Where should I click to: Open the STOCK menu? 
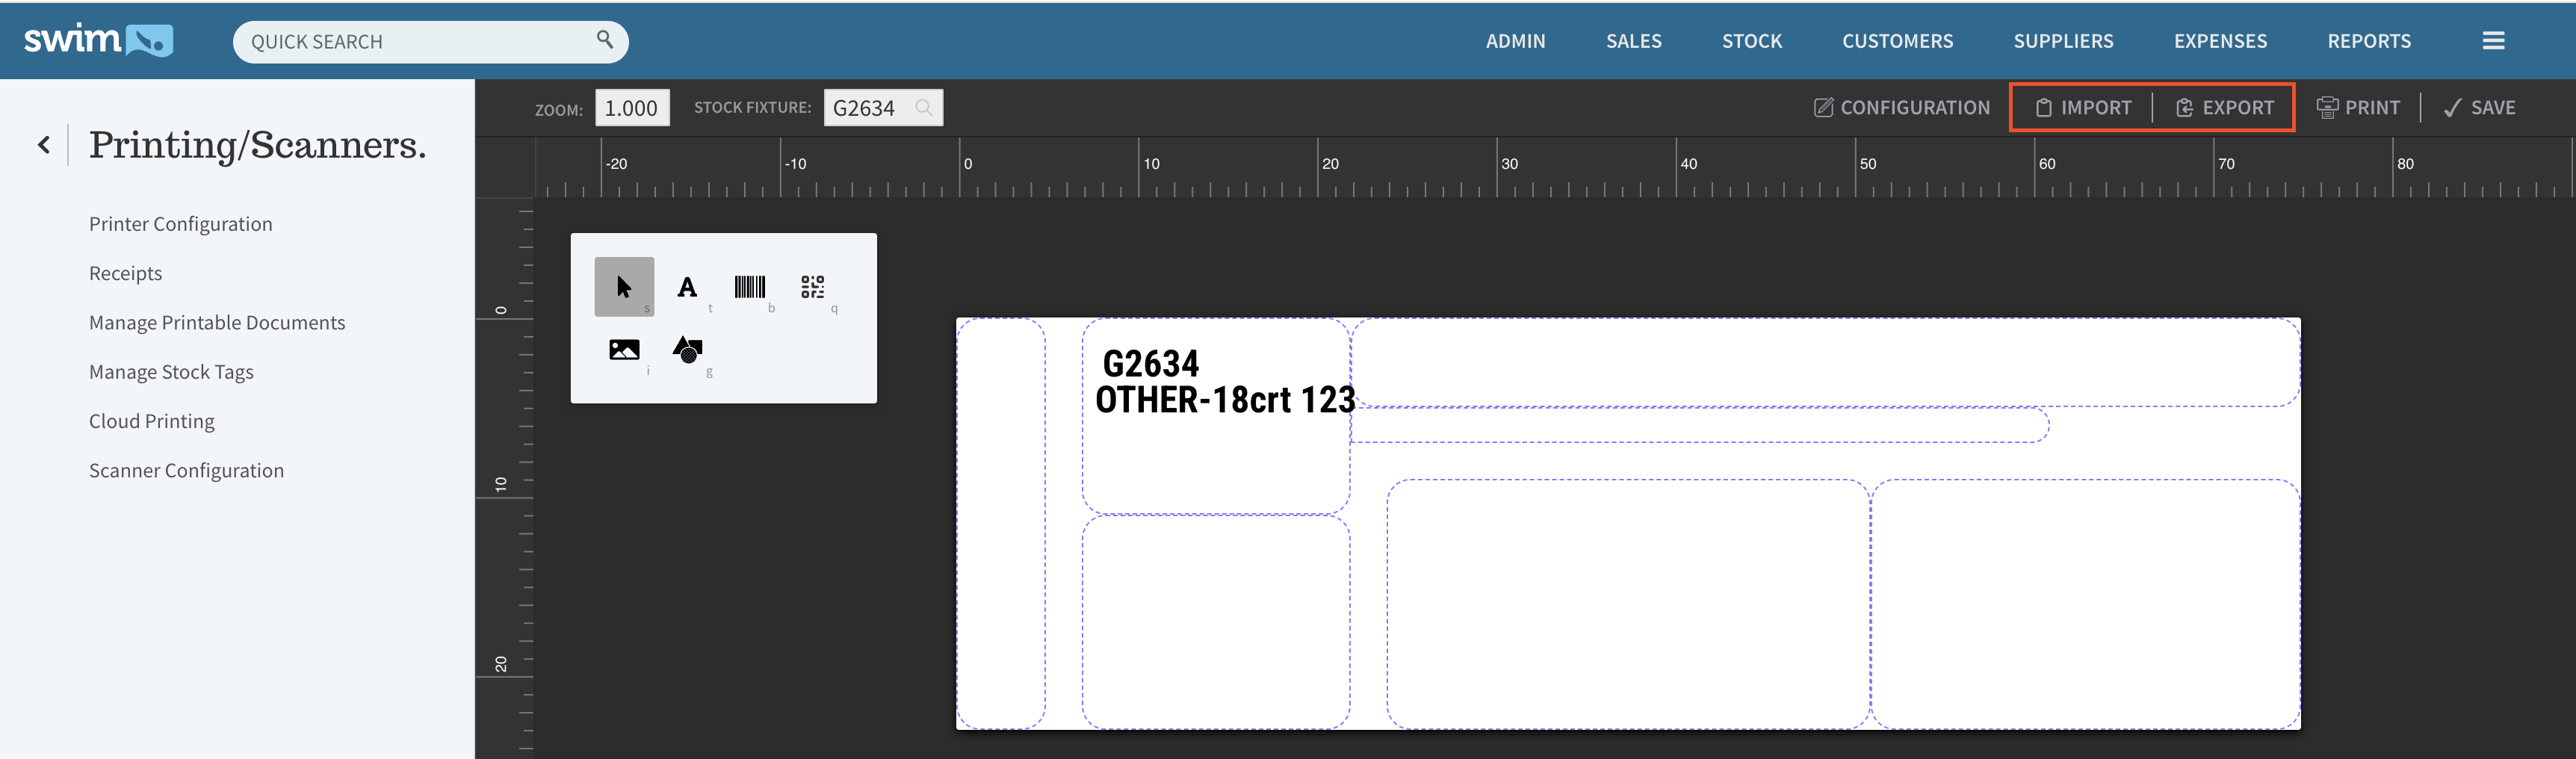point(1751,41)
